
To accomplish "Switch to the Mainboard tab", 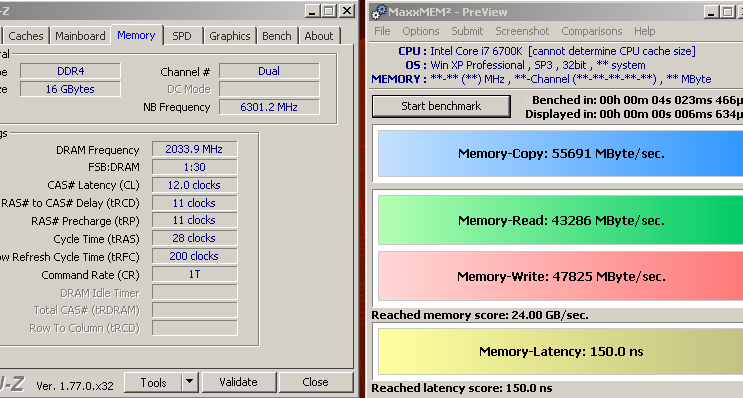I will point(80,36).
